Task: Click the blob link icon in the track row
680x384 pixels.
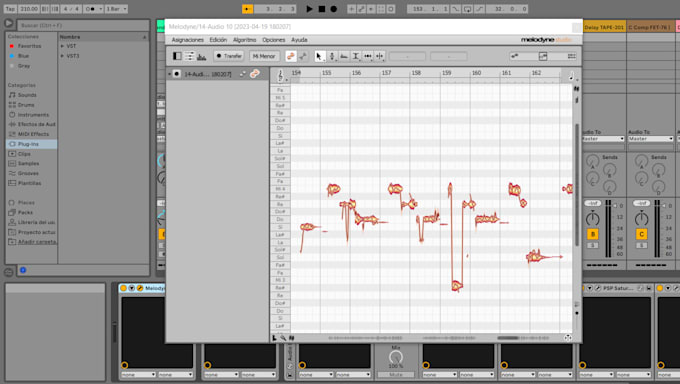Action: click(255, 74)
